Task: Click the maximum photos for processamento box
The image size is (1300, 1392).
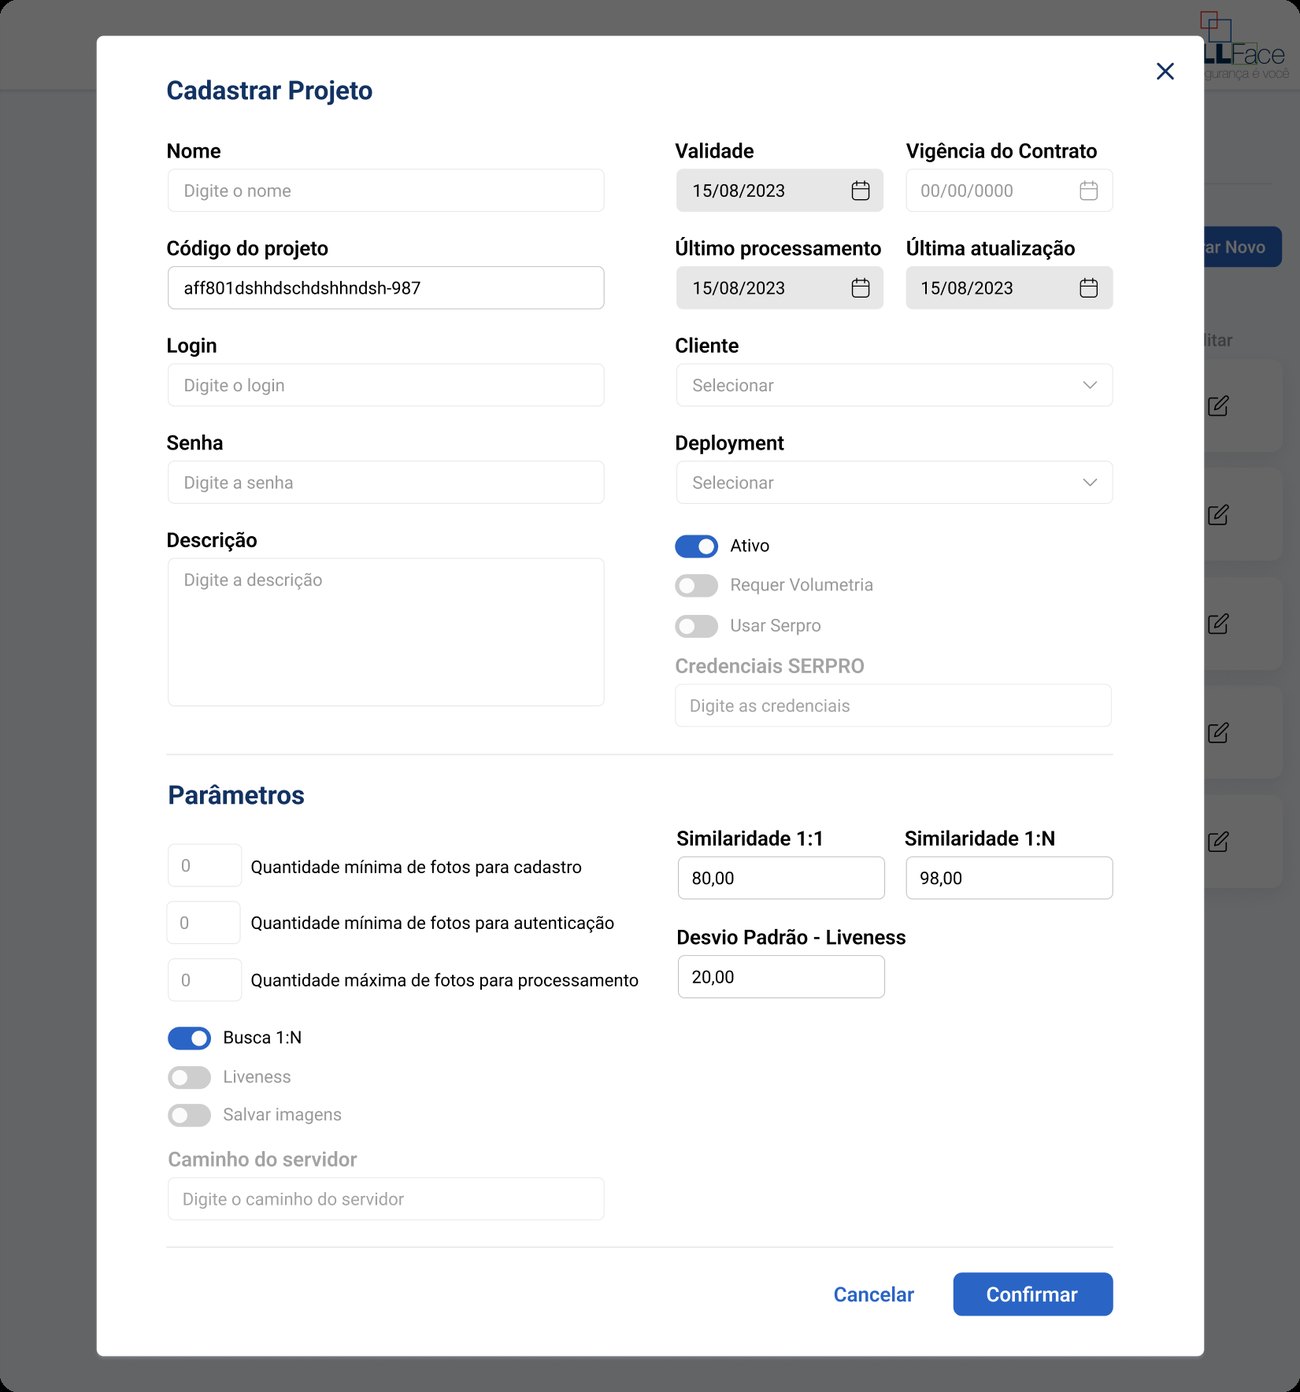Action: (x=204, y=980)
